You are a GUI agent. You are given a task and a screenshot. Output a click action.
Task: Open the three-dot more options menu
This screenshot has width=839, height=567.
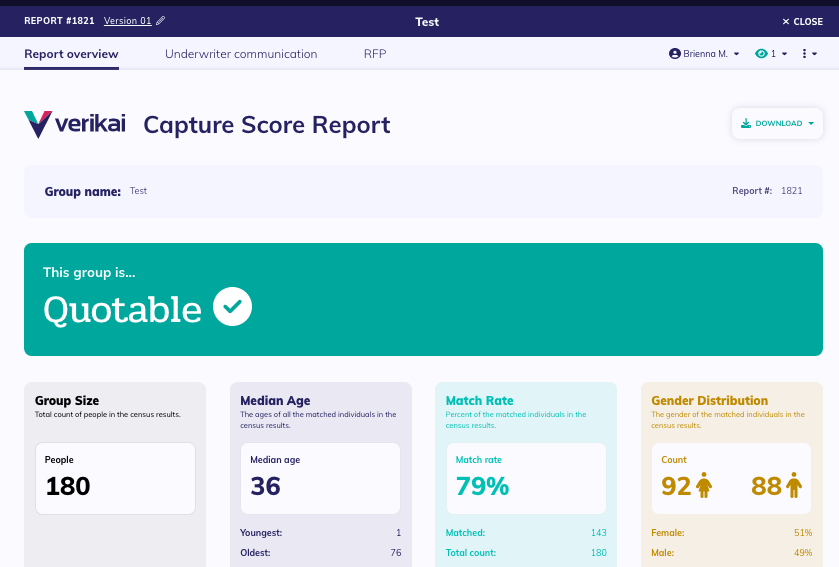click(804, 53)
